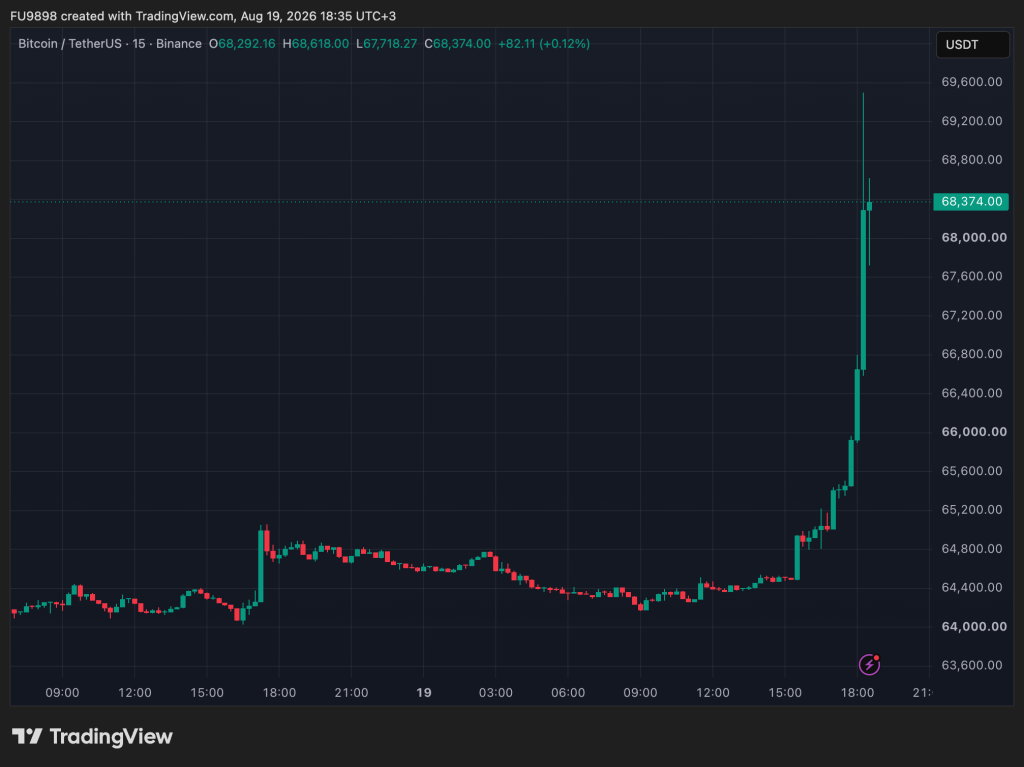Click the bold 64,000.00 price axis label

coord(974,627)
